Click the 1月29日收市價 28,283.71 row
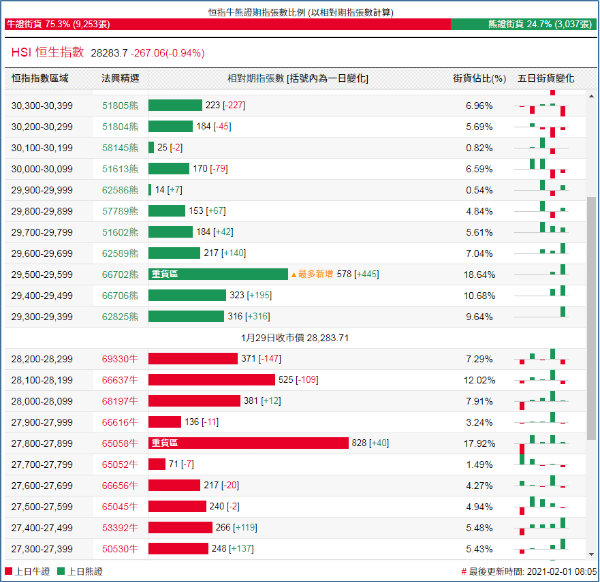Viewport: 600px width, 582px height. [x=295, y=338]
